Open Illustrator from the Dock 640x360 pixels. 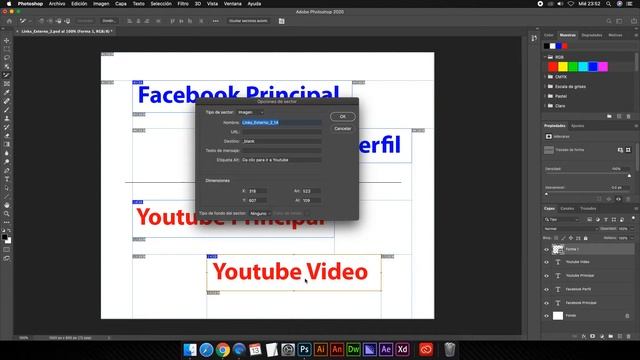320,349
